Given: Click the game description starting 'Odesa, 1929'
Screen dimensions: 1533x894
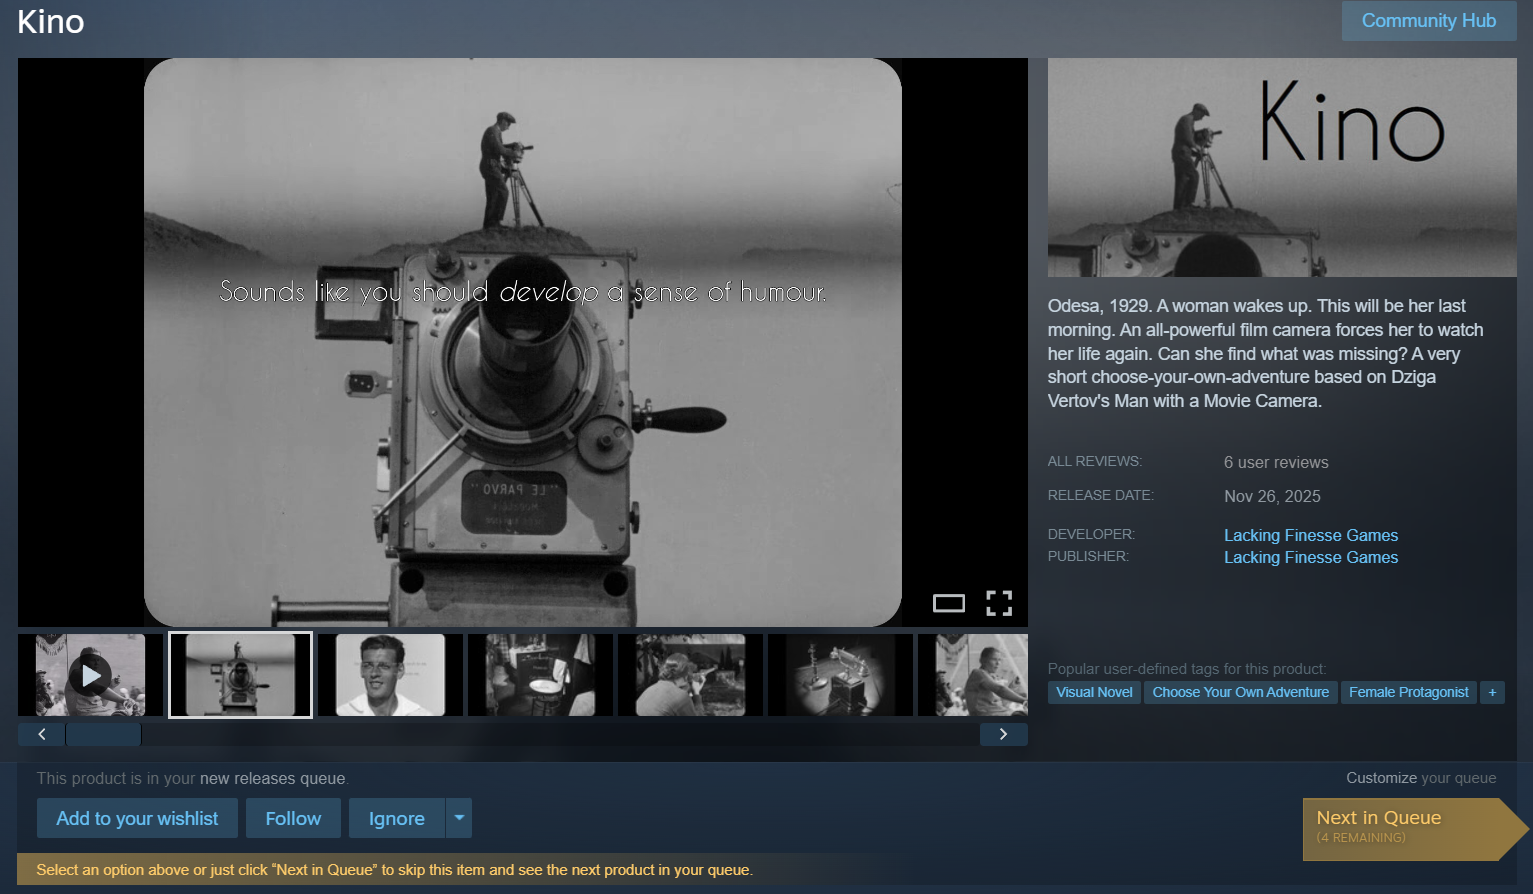Looking at the screenshot, I should click(1266, 353).
